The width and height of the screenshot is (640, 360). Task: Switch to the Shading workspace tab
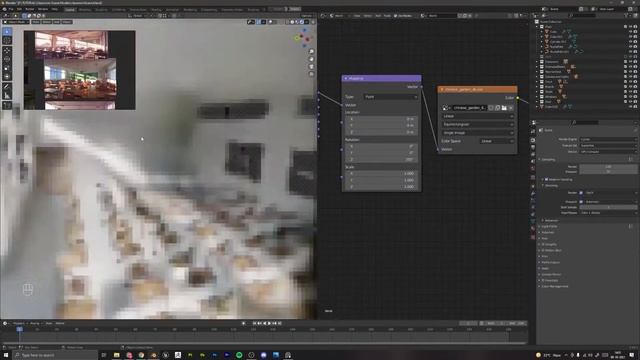[x=156, y=9]
